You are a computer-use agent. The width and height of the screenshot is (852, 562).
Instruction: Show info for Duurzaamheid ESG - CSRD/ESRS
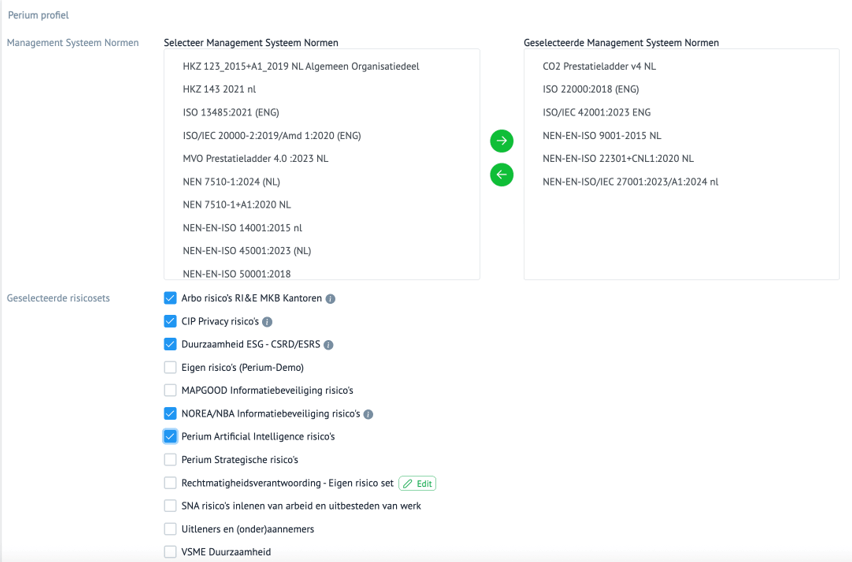[329, 345]
